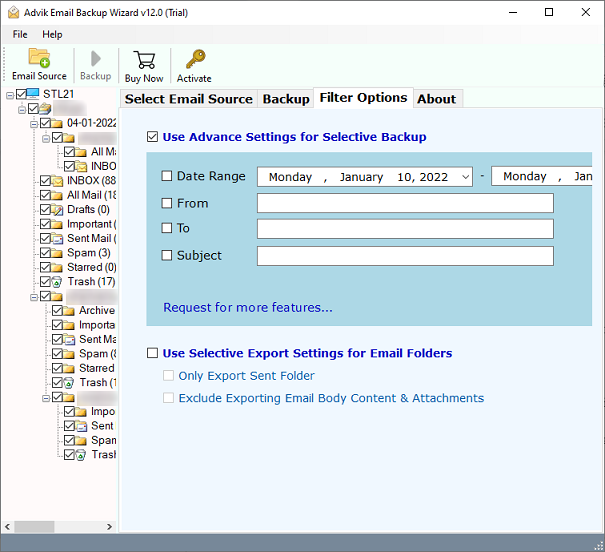Uncheck the Drafts (0) folder checkbox
The height and width of the screenshot is (552, 605).
pos(45,209)
